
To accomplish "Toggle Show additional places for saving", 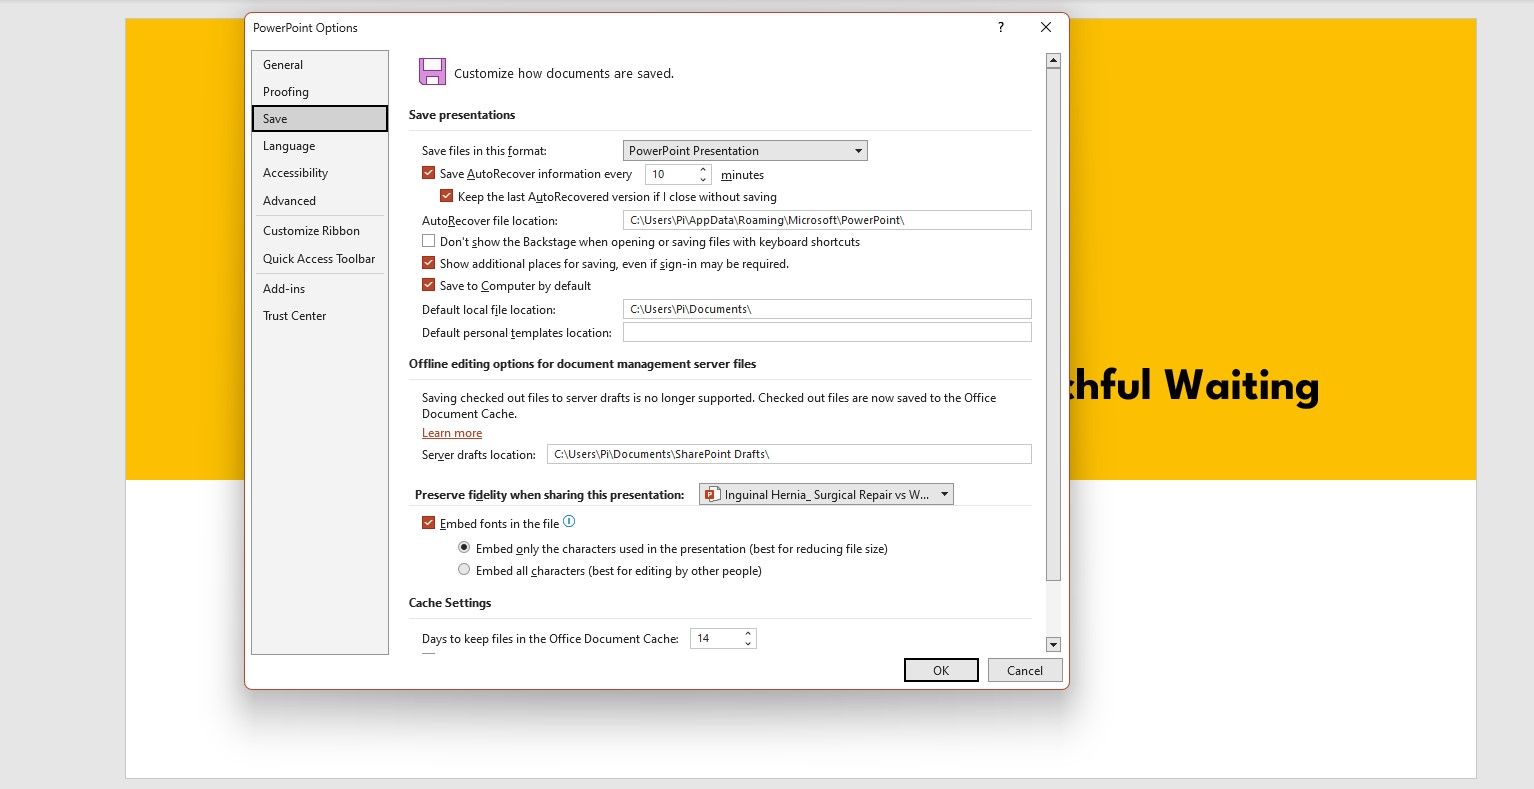I will 429,264.
